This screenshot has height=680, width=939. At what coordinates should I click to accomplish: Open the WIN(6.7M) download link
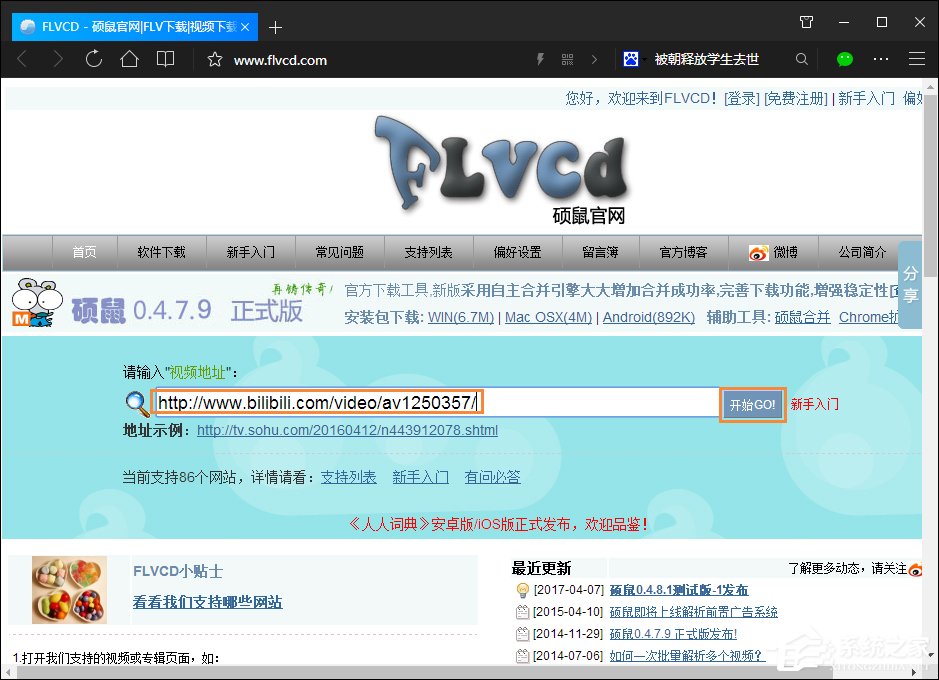pyautogui.click(x=460, y=317)
